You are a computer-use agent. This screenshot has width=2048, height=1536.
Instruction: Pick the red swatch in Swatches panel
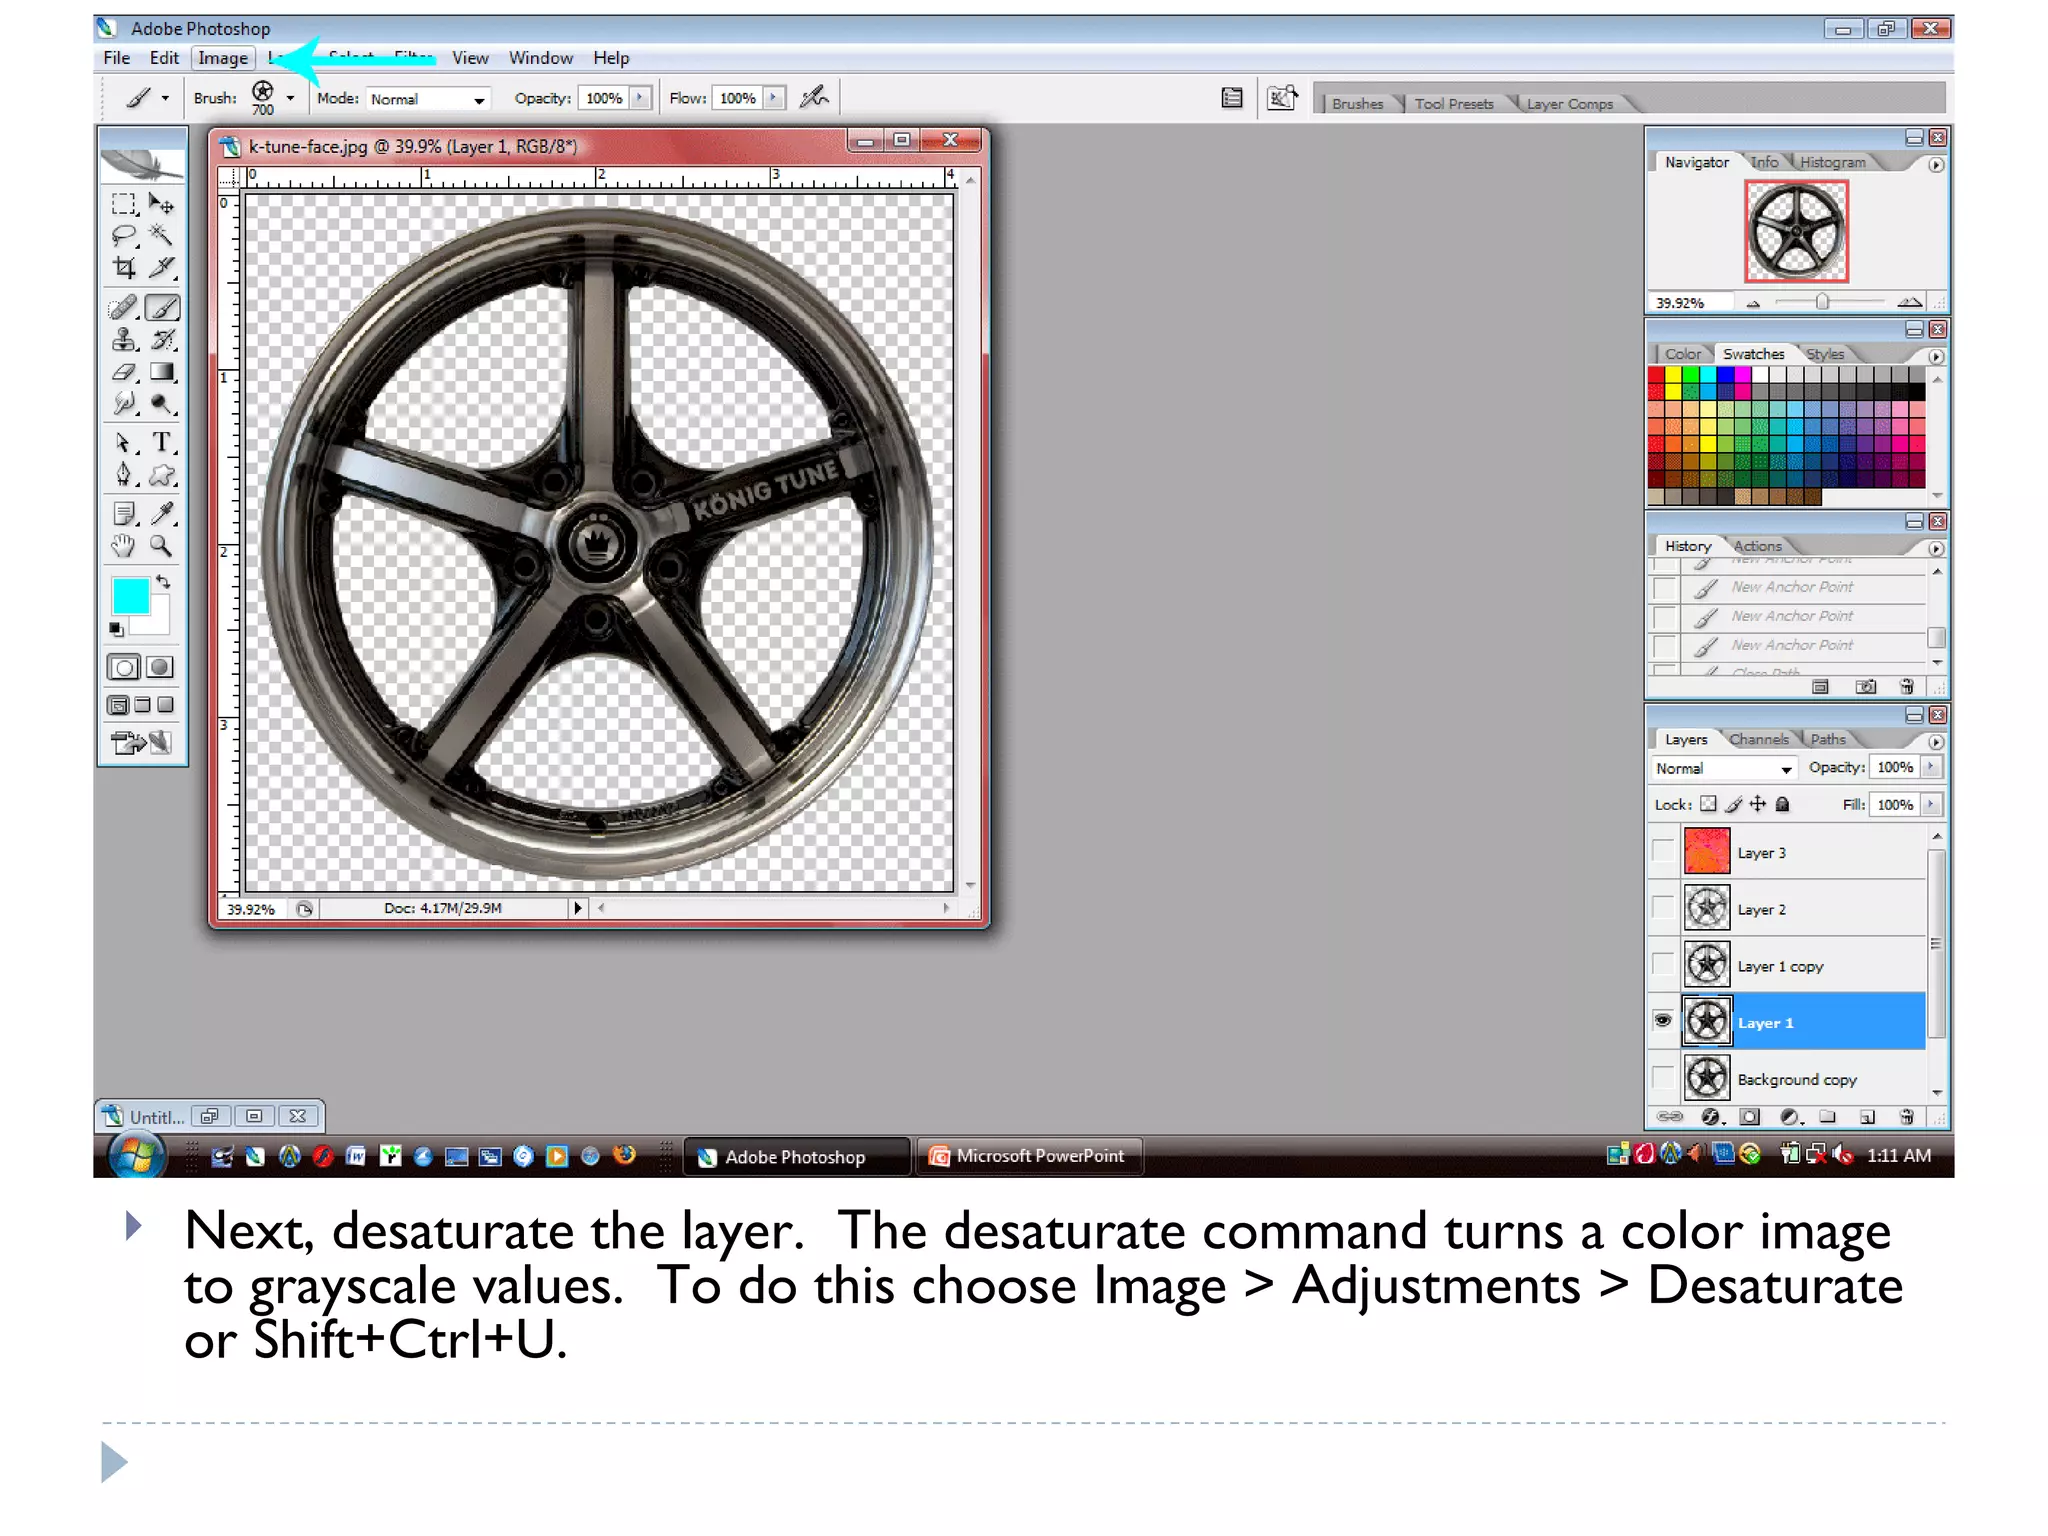pyautogui.click(x=1656, y=375)
